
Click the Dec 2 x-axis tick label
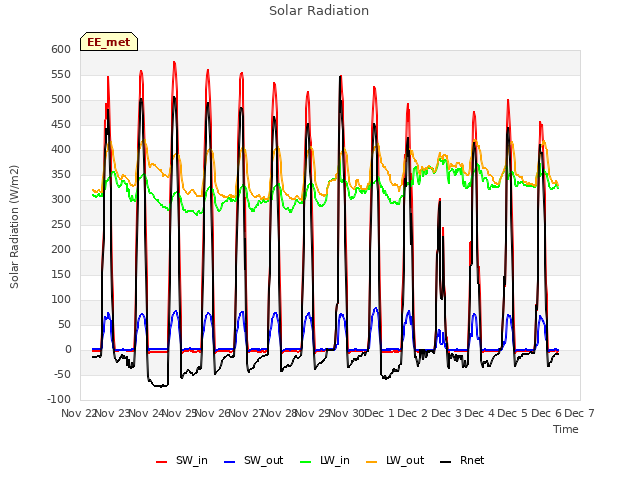click(413, 413)
